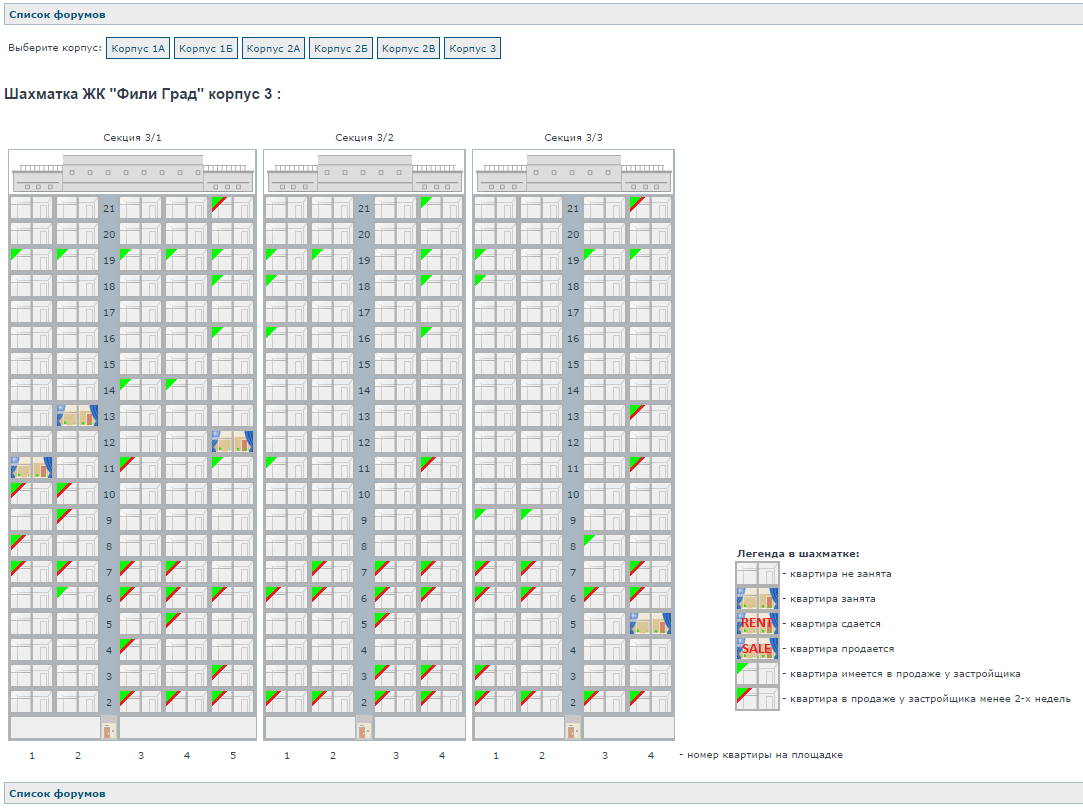Select the Корпус 2А button
1083x810 pixels.
tap(274, 48)
